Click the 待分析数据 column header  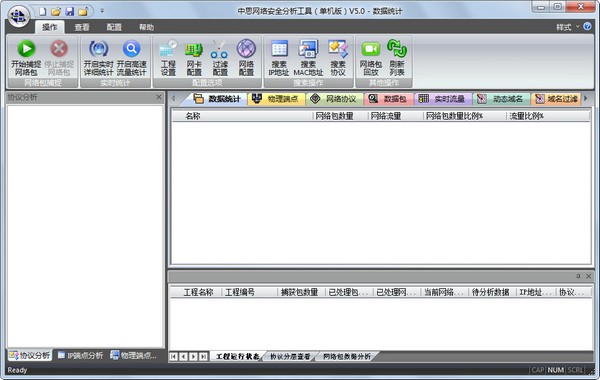click(x=492, y=292)
